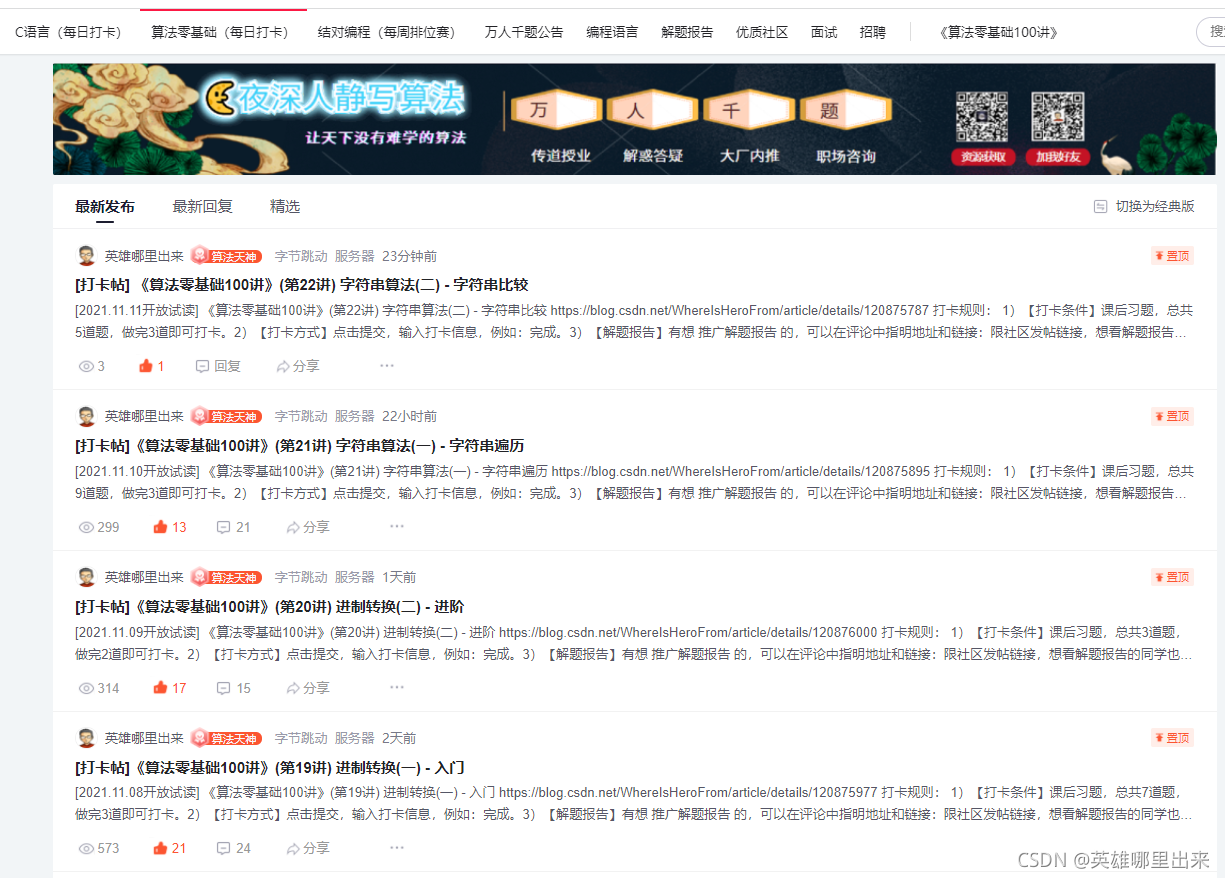This screenshot has height=878, width=1225.
Task: Open comments showing 21 replies
Action: click(234, 527)
